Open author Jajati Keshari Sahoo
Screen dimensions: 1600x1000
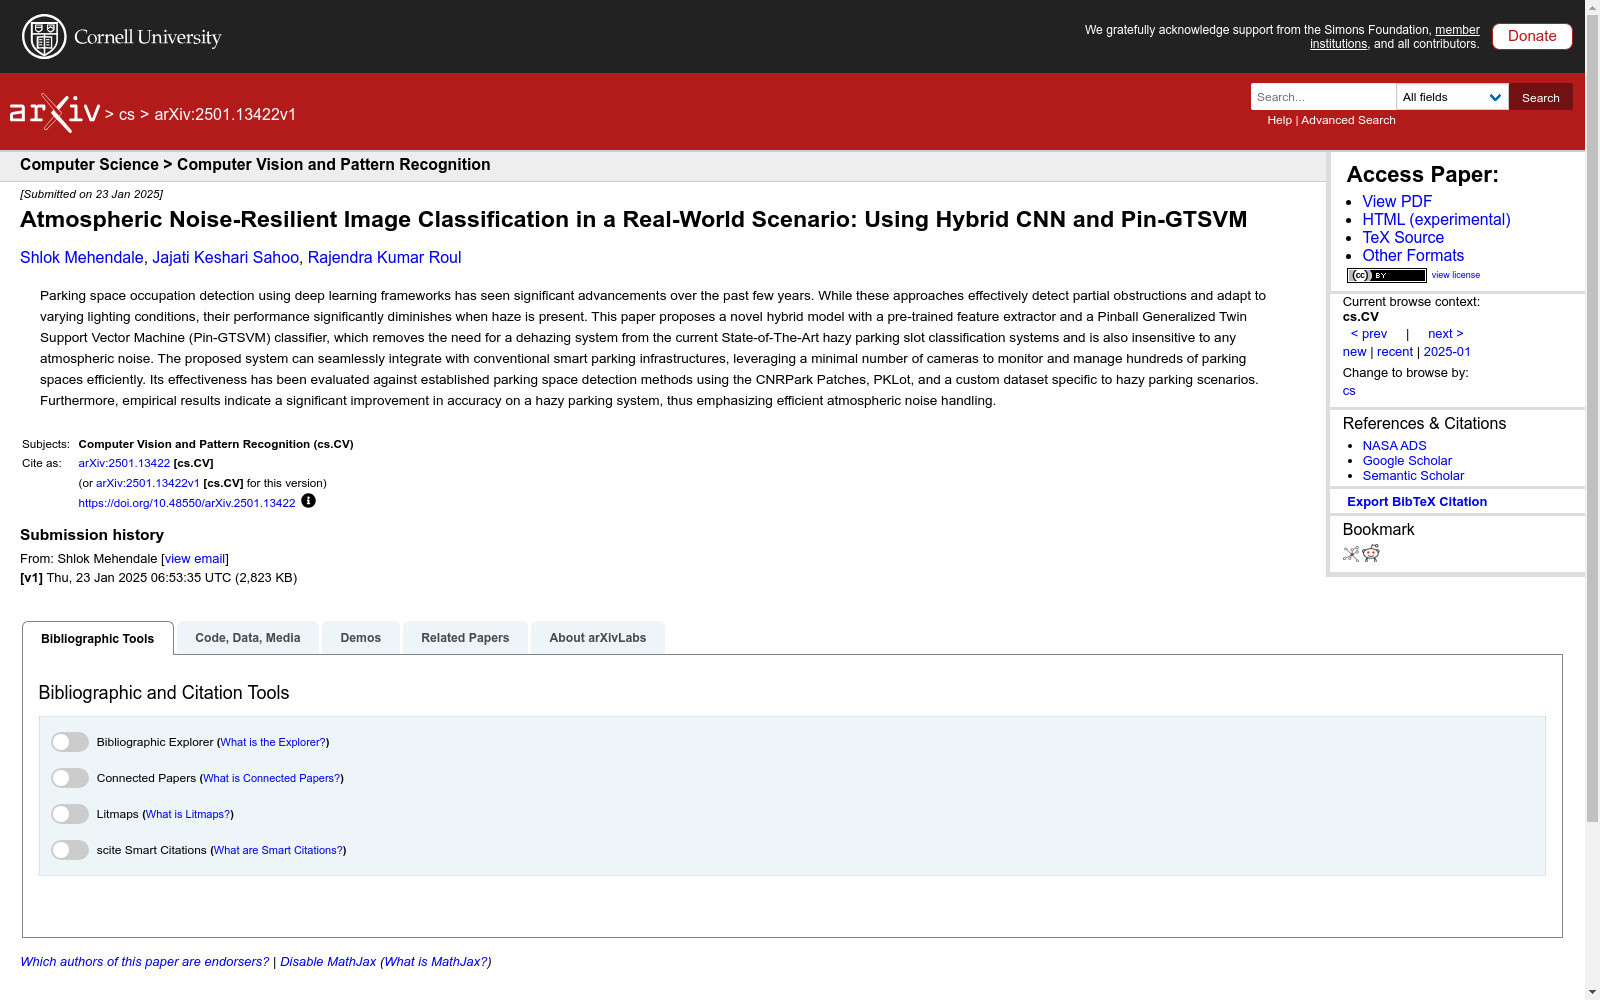point(226,258)
